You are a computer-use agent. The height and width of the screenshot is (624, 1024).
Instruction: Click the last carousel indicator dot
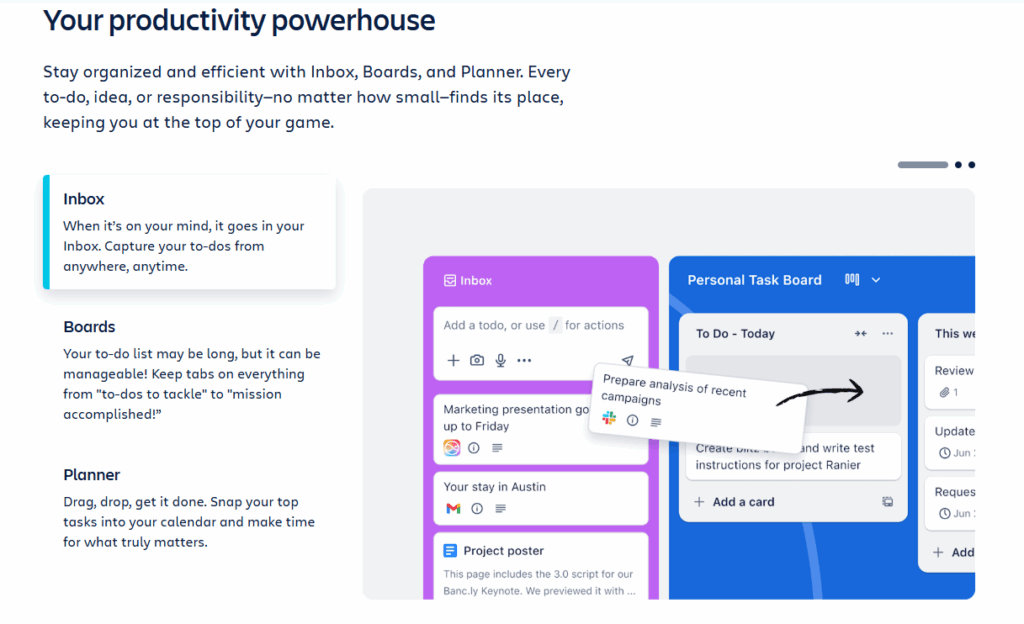[x=971, y=165]
